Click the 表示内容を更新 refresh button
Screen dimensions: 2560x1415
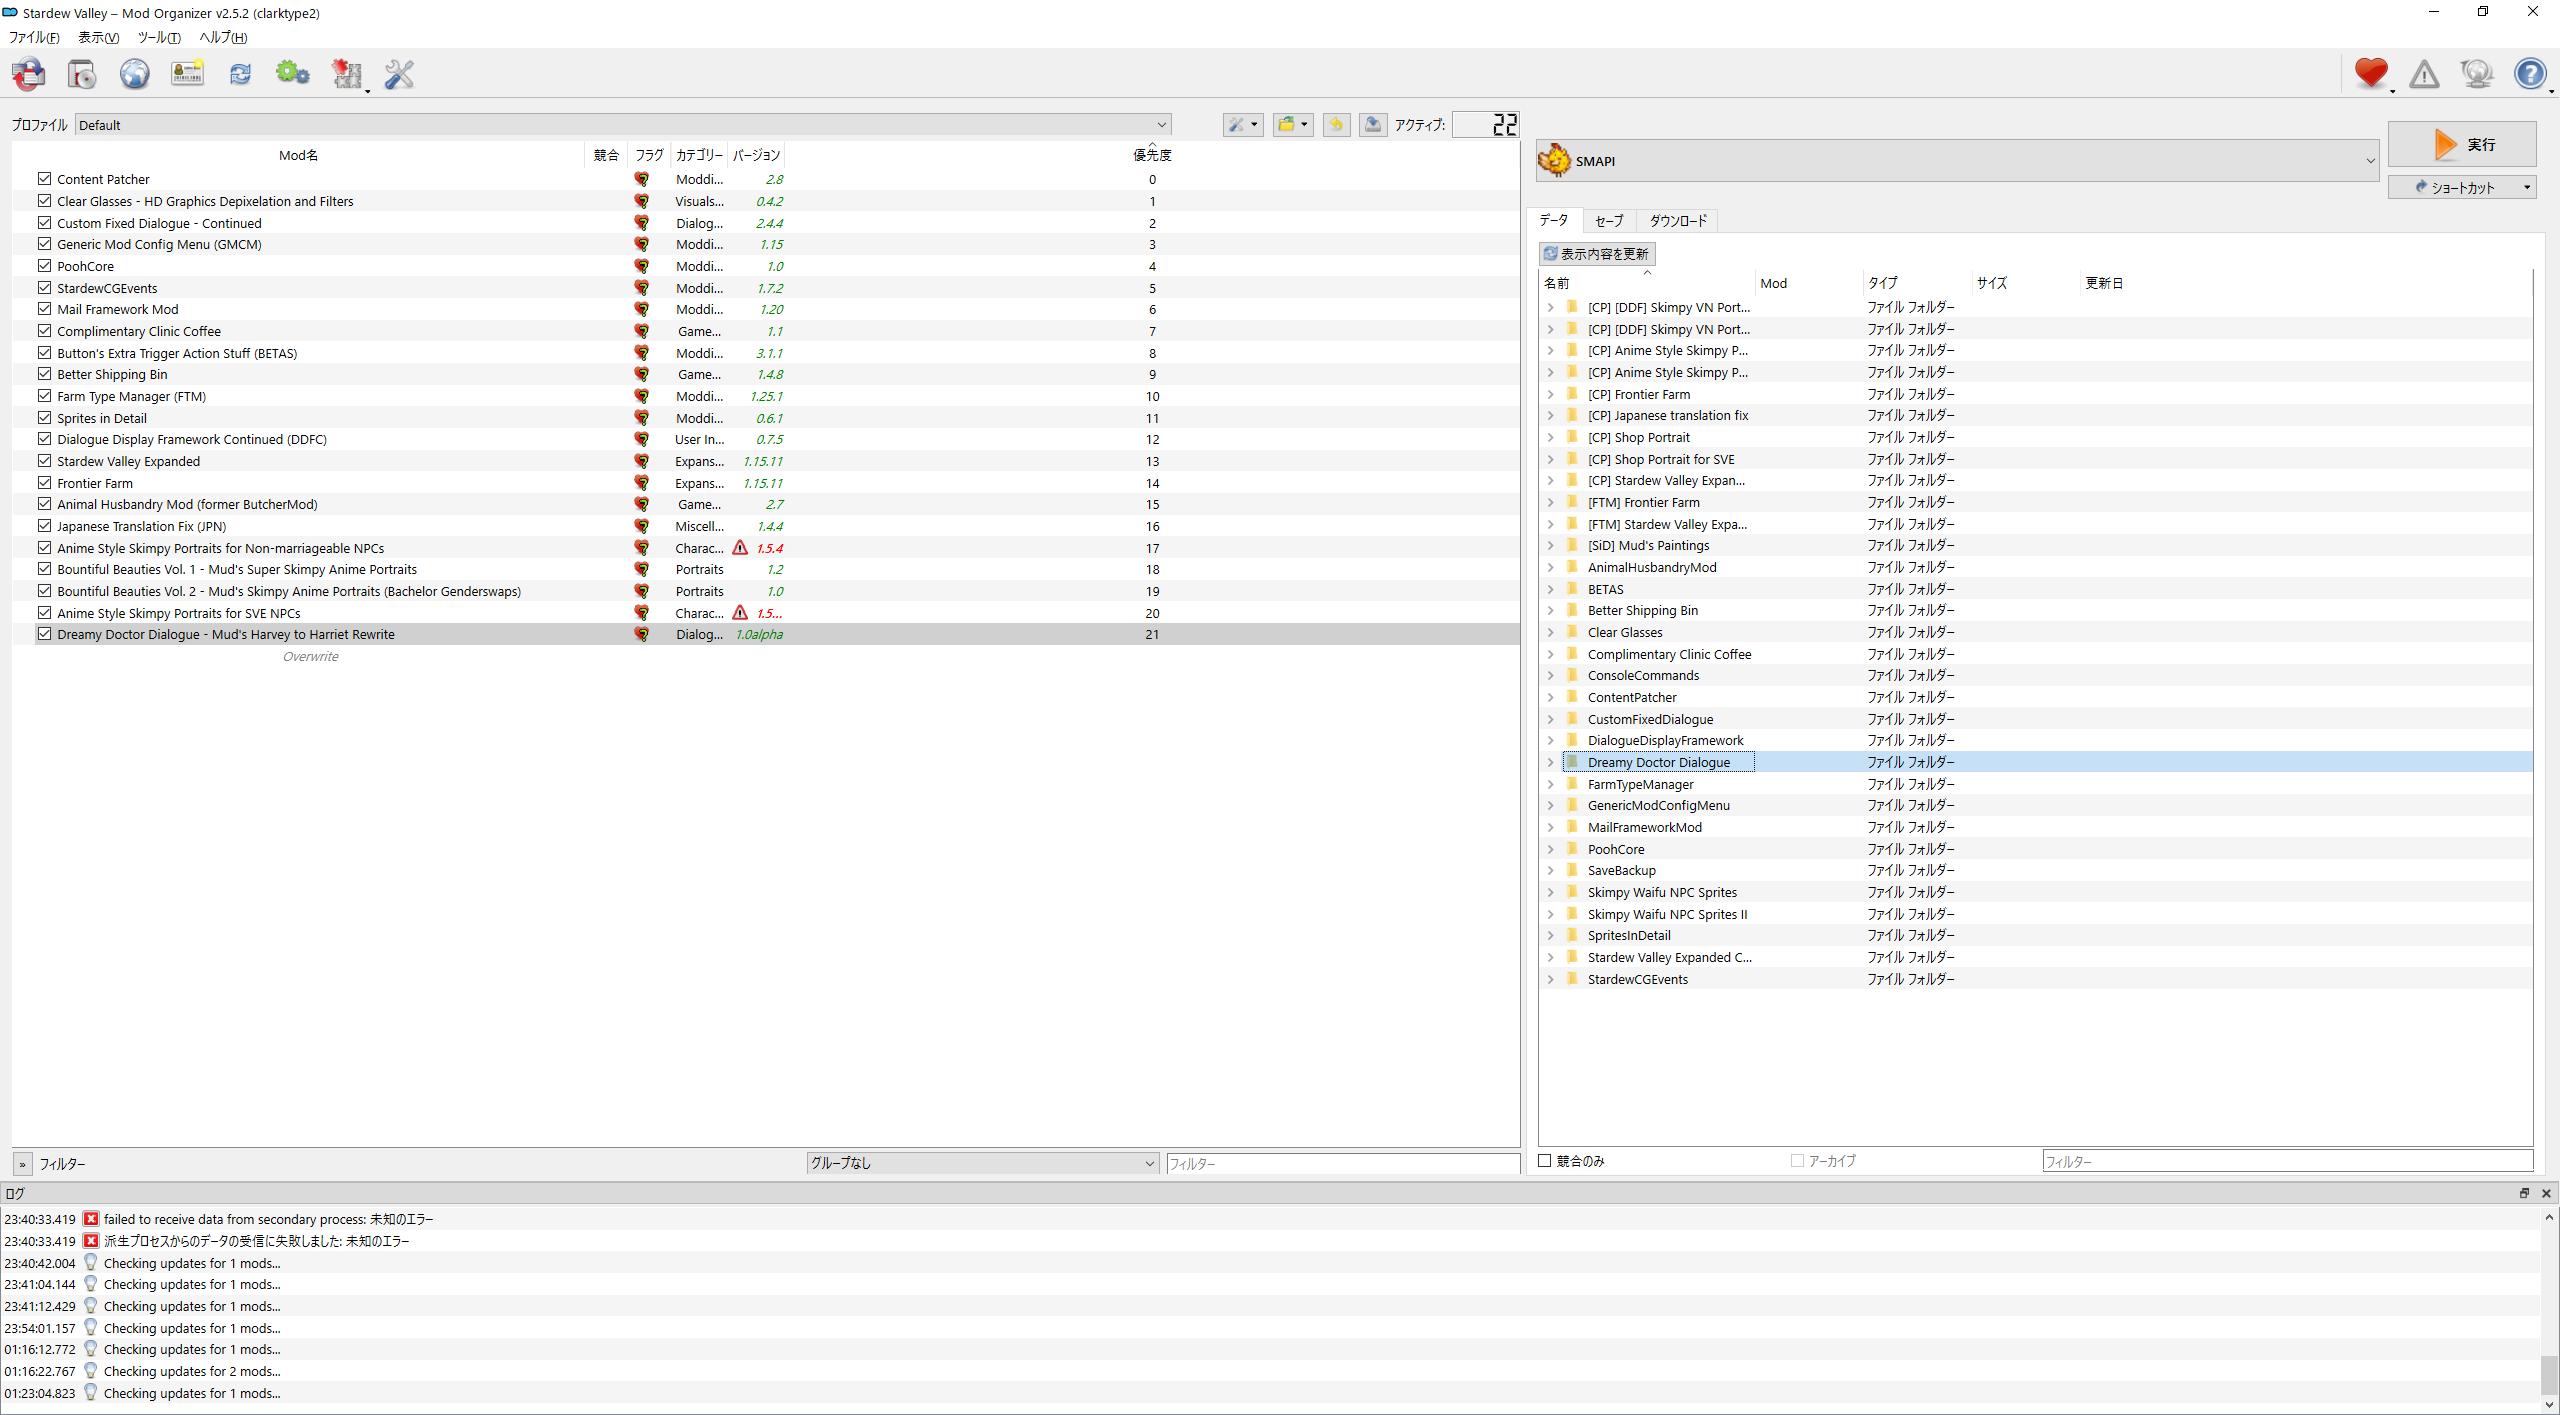click(1597, 254)
